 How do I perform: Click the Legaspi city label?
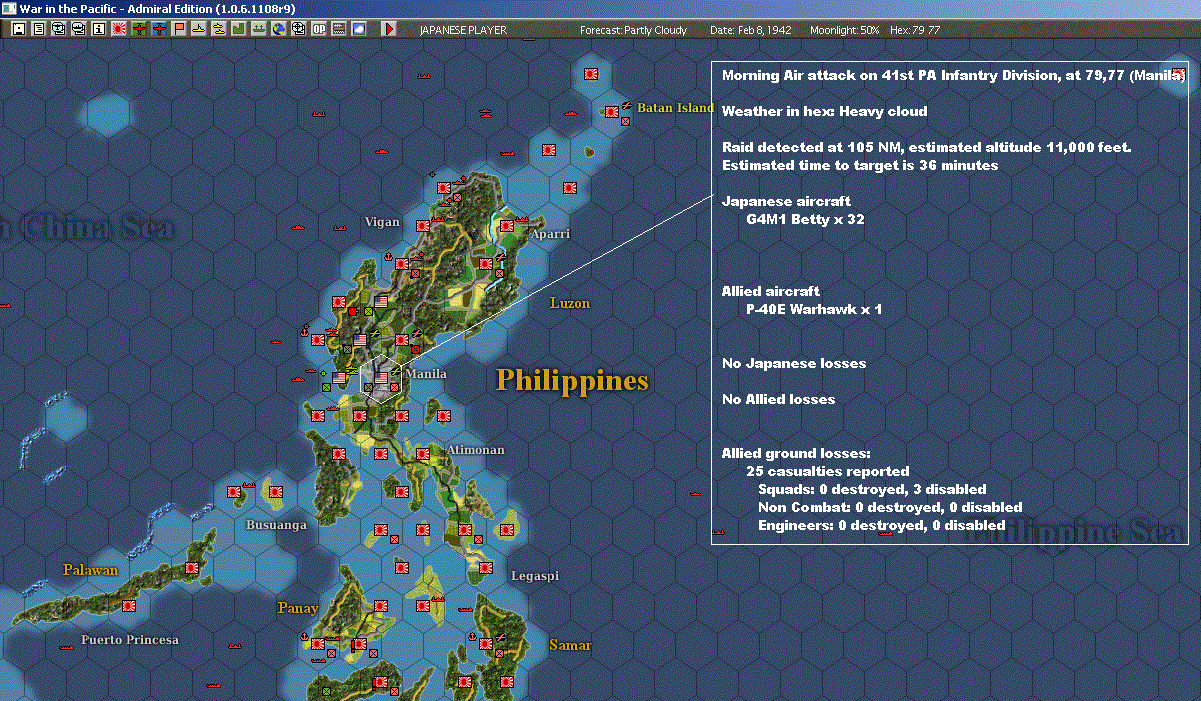535,576
